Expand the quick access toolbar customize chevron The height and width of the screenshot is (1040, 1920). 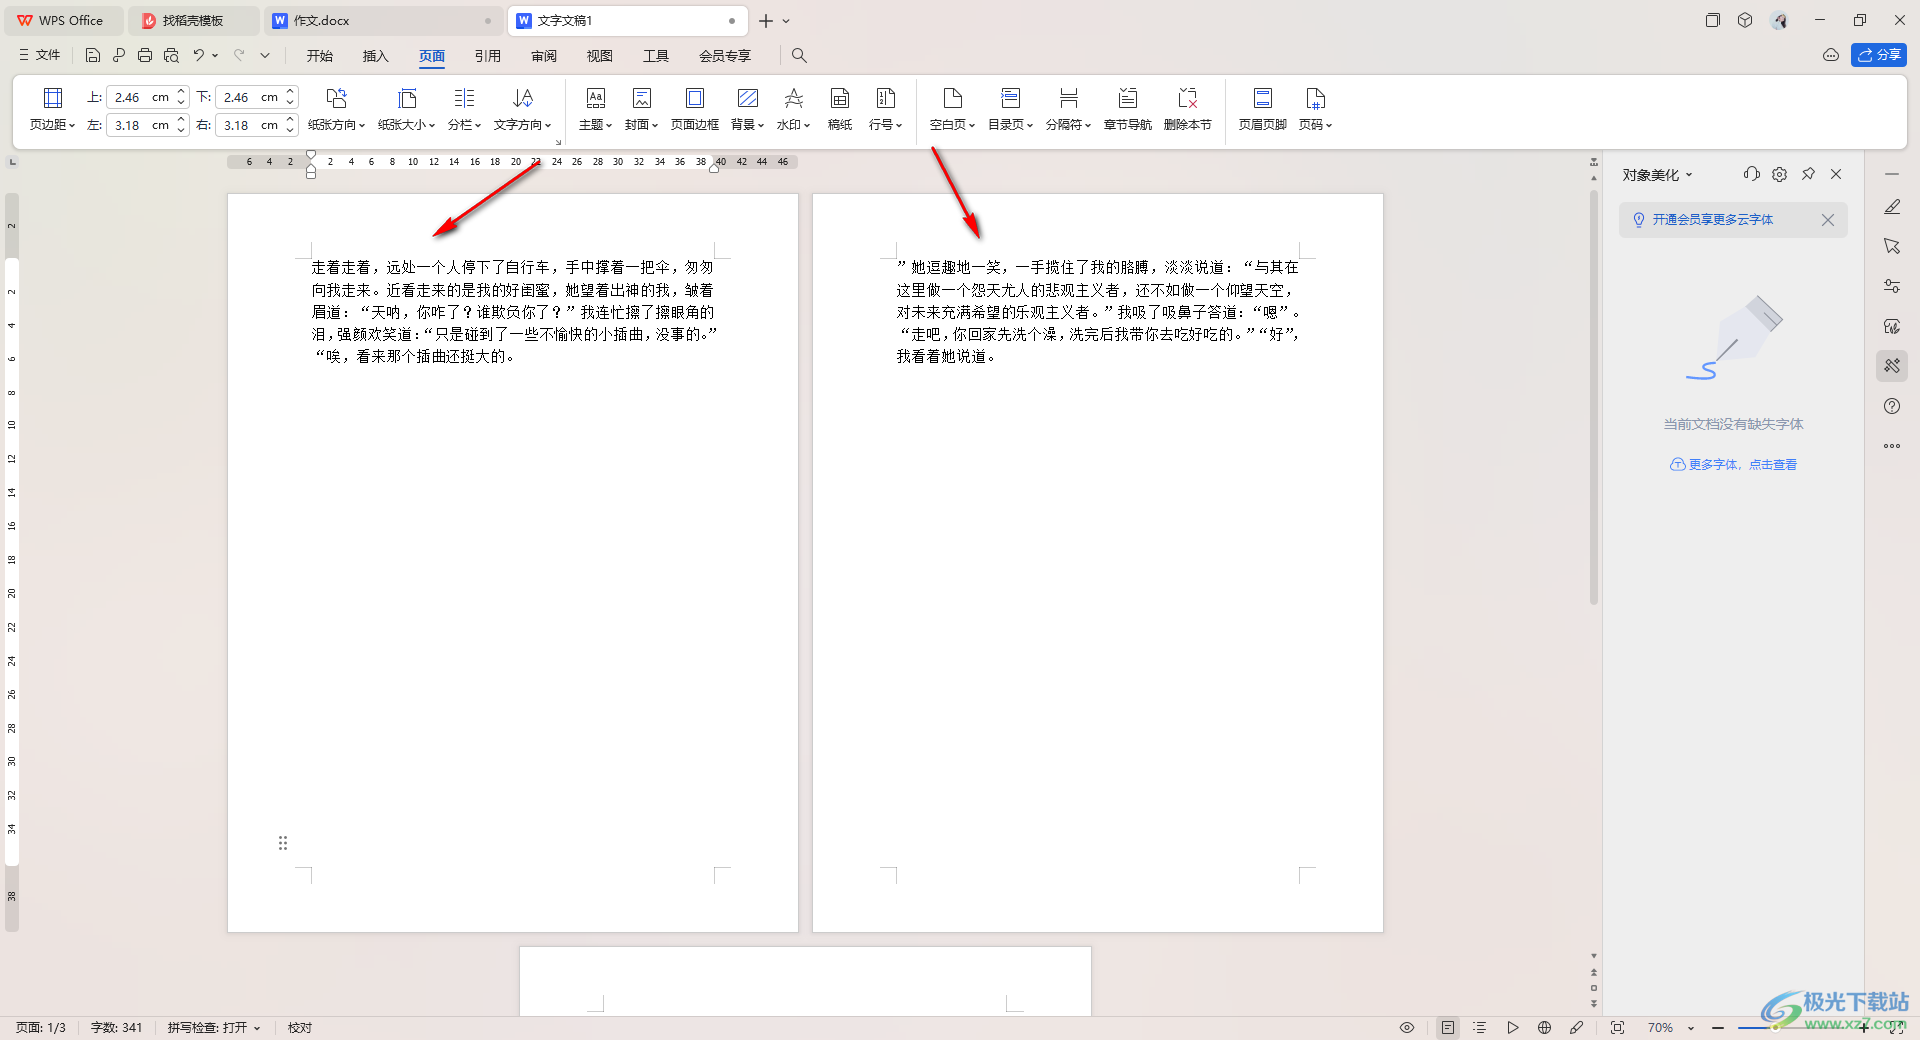[265, 55]
